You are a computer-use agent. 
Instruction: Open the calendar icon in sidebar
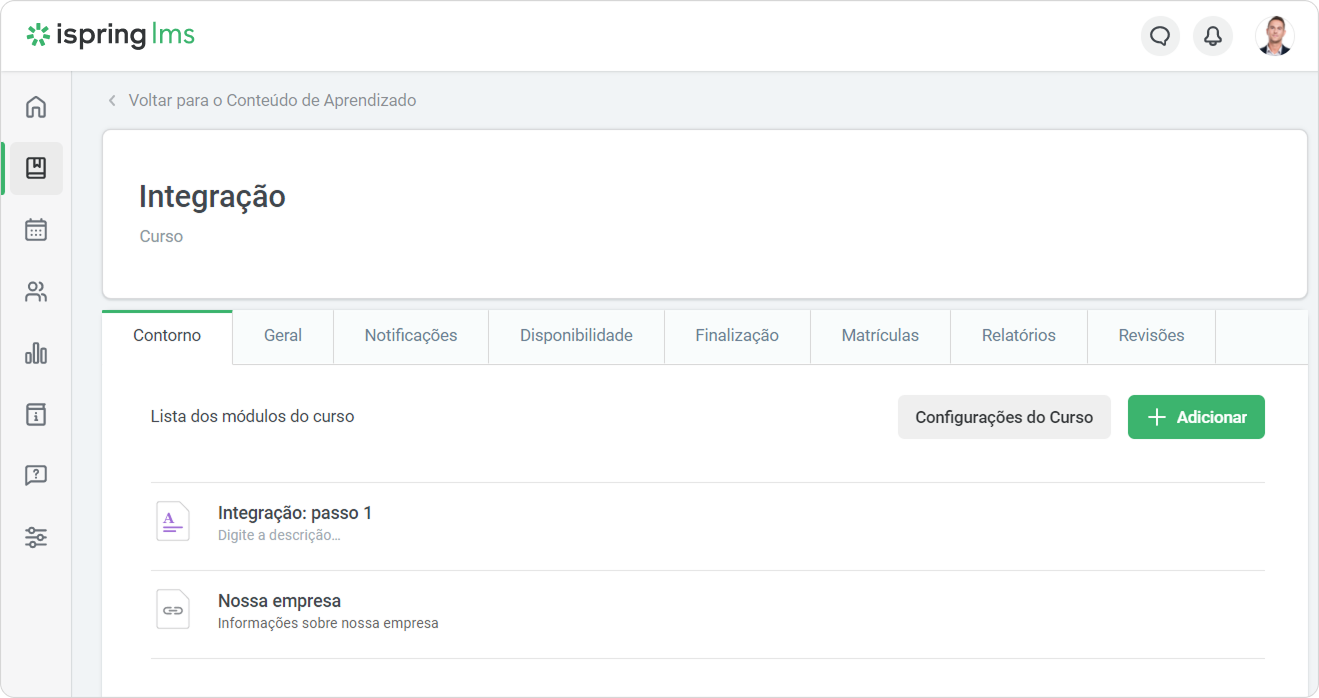click(36, 230)
